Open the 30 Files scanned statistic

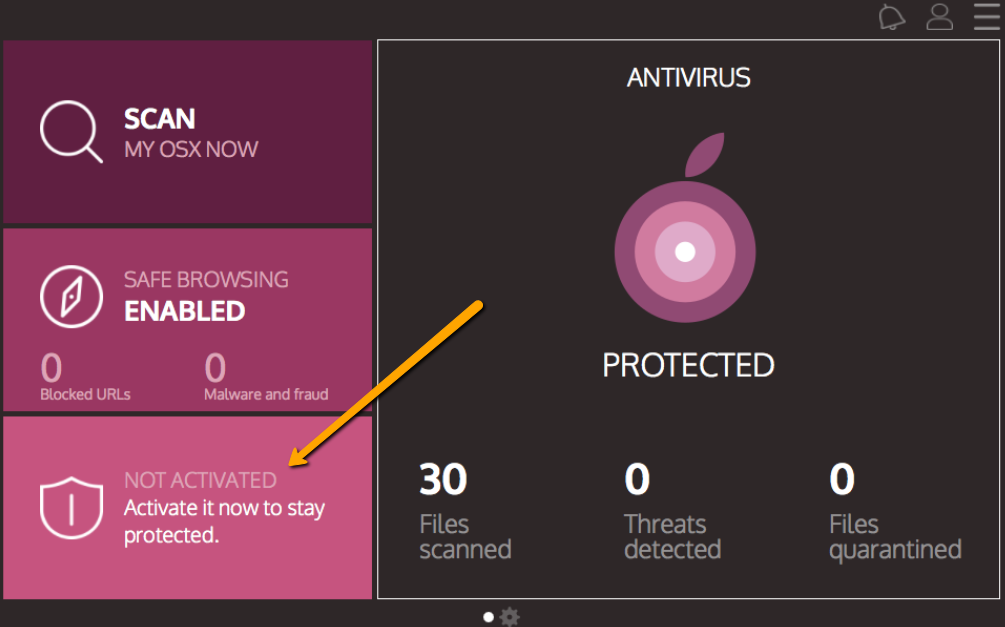point(465,512)
